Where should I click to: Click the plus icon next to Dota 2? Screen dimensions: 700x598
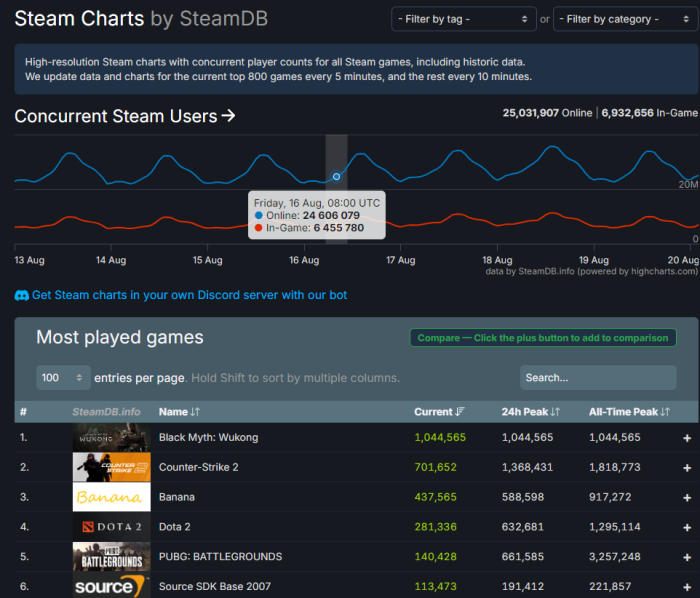pyautogui.click(x=687, y=528)
